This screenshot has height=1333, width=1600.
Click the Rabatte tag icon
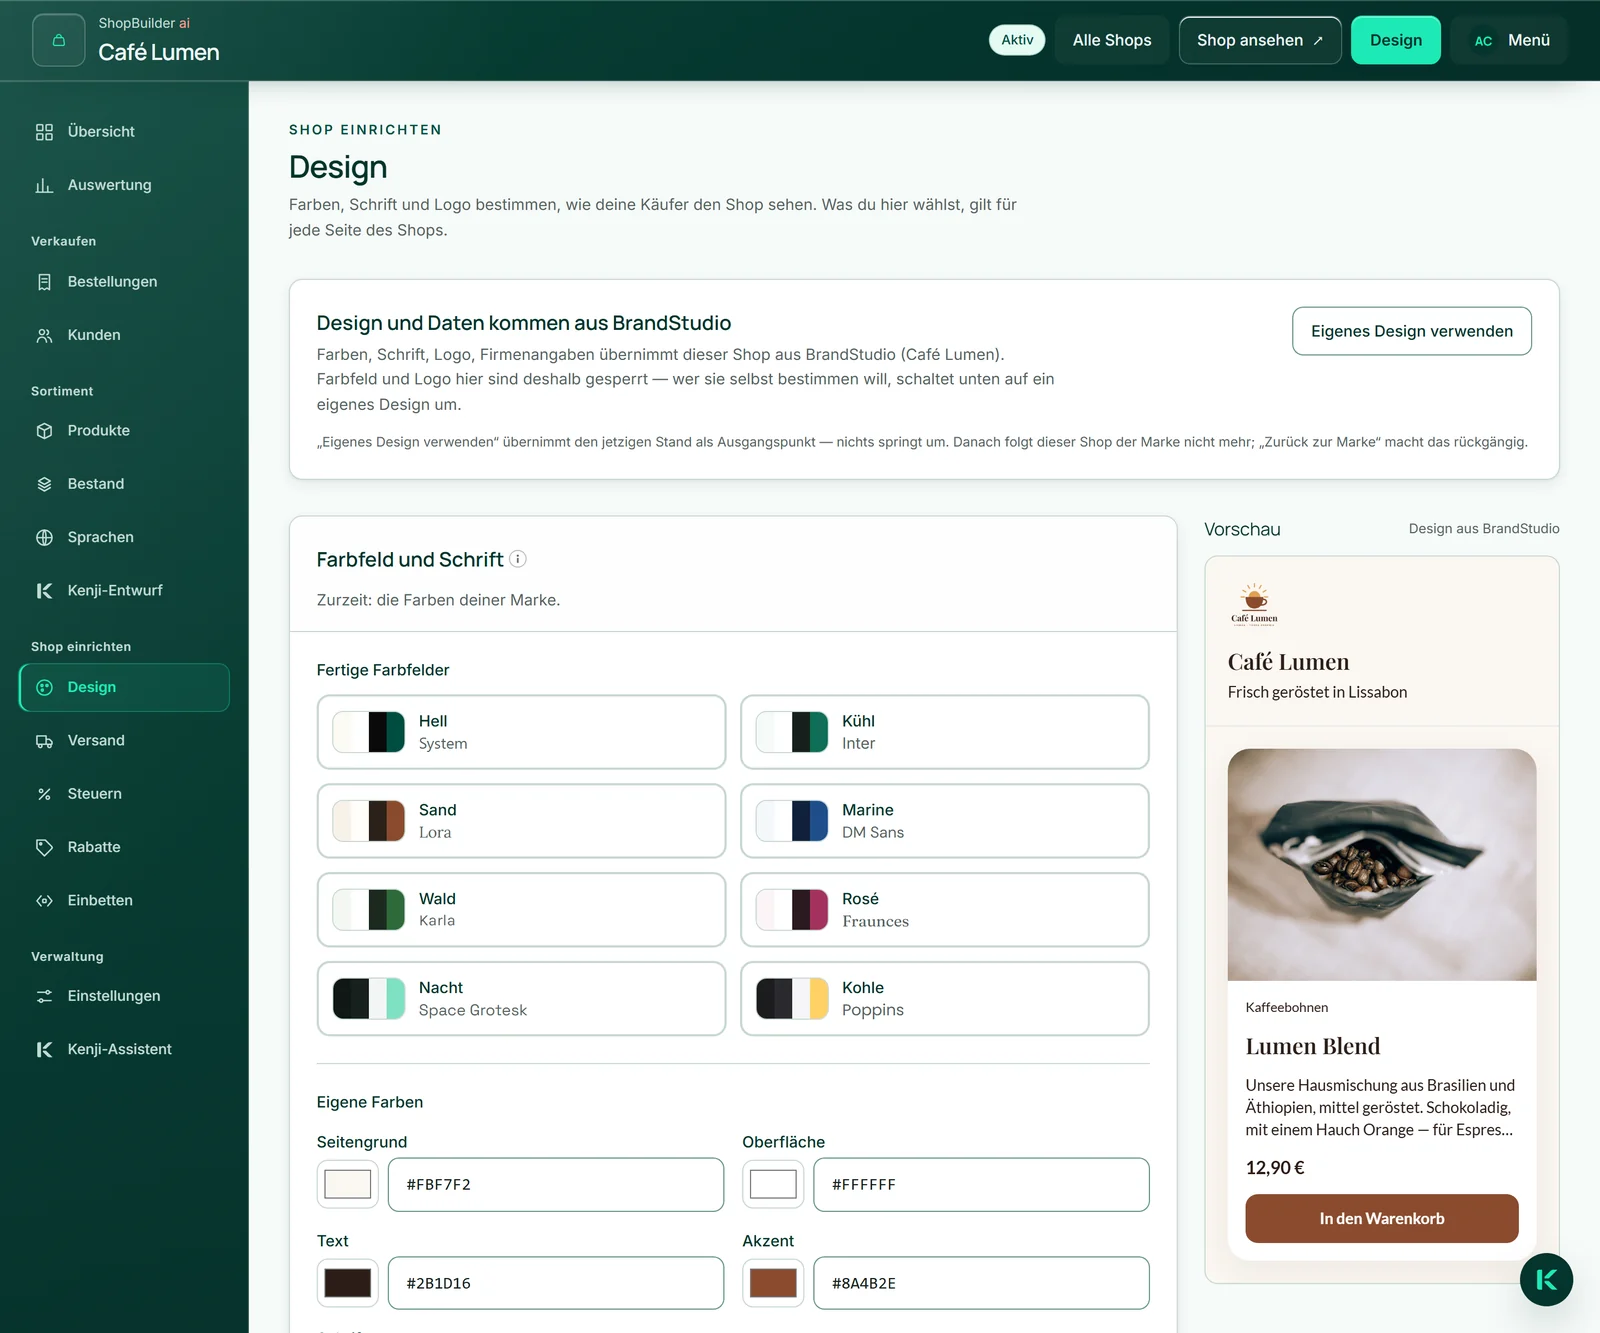click(x=44, y=847)
